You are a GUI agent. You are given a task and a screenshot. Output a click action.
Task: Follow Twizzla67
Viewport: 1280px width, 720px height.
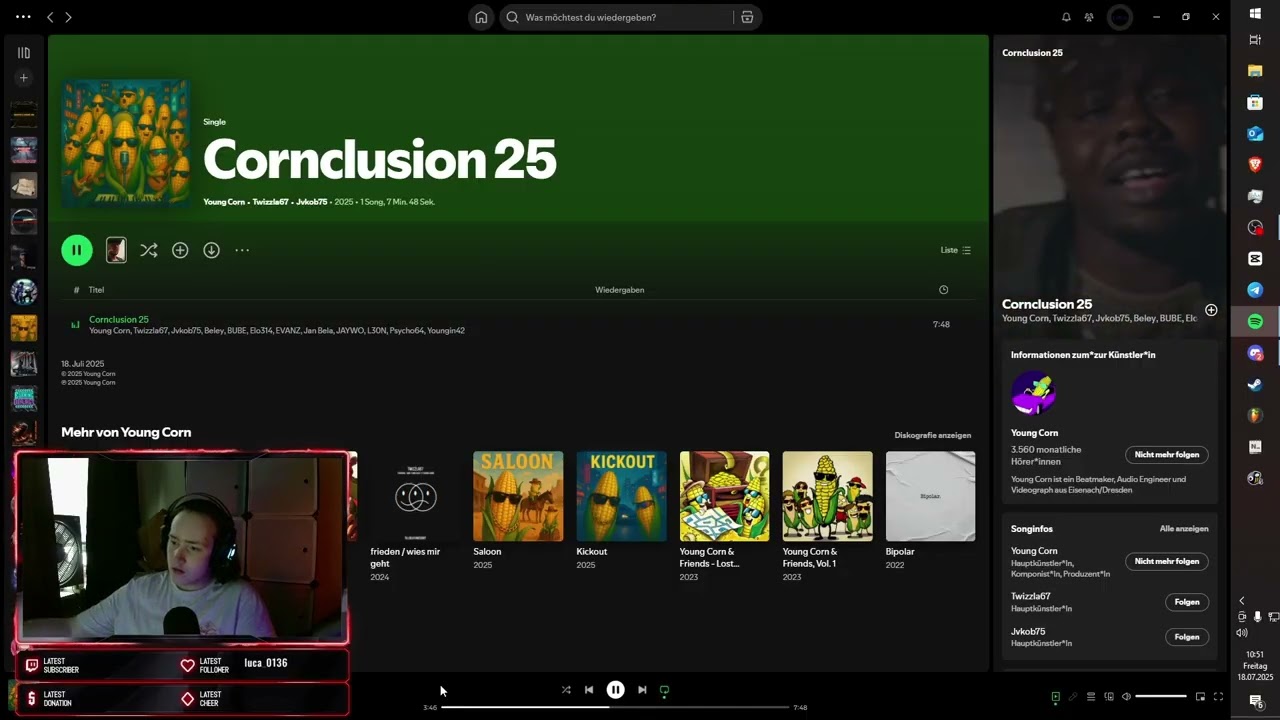click(x=1187, y=602)
